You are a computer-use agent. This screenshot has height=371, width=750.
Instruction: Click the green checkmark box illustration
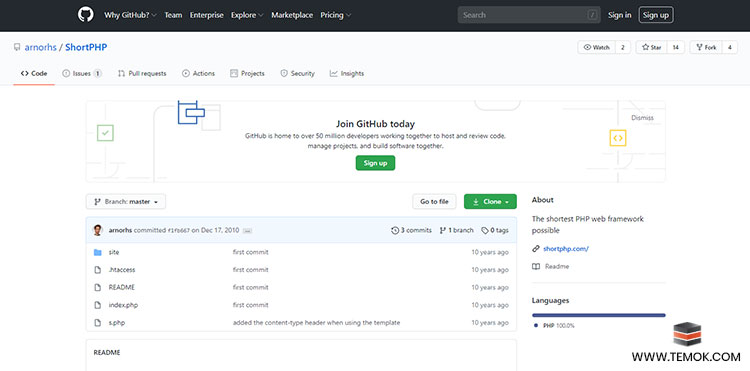(105, 133)
